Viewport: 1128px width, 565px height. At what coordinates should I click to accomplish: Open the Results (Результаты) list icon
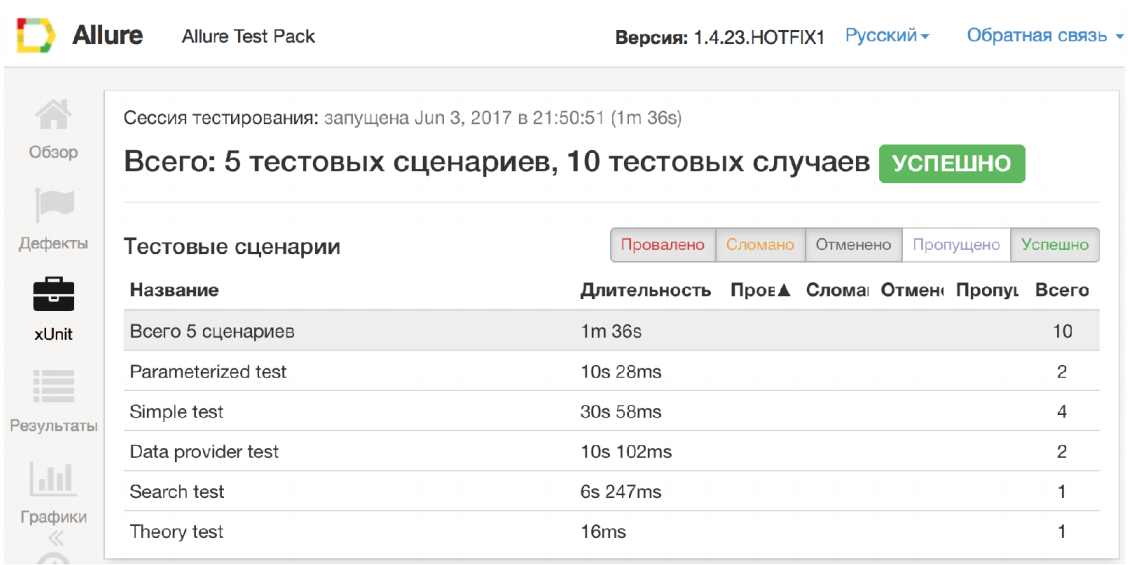[x=53, y=387]
